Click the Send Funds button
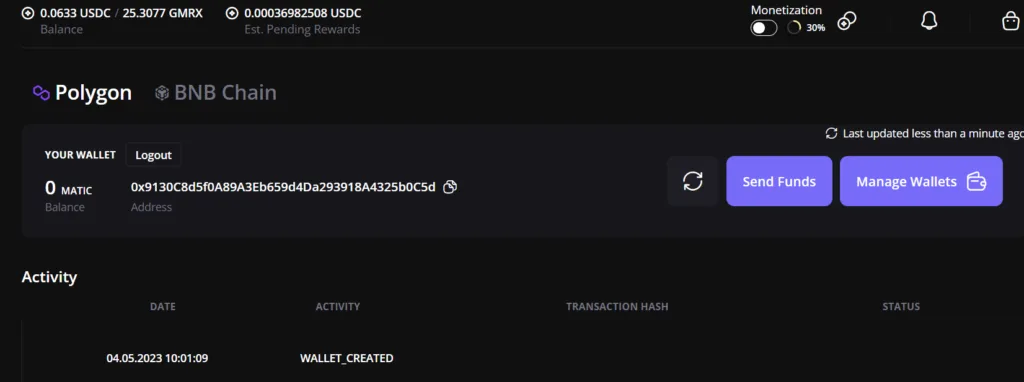Image resolution: width=1024 pixels, height=382 pixels. pos(779,182)
